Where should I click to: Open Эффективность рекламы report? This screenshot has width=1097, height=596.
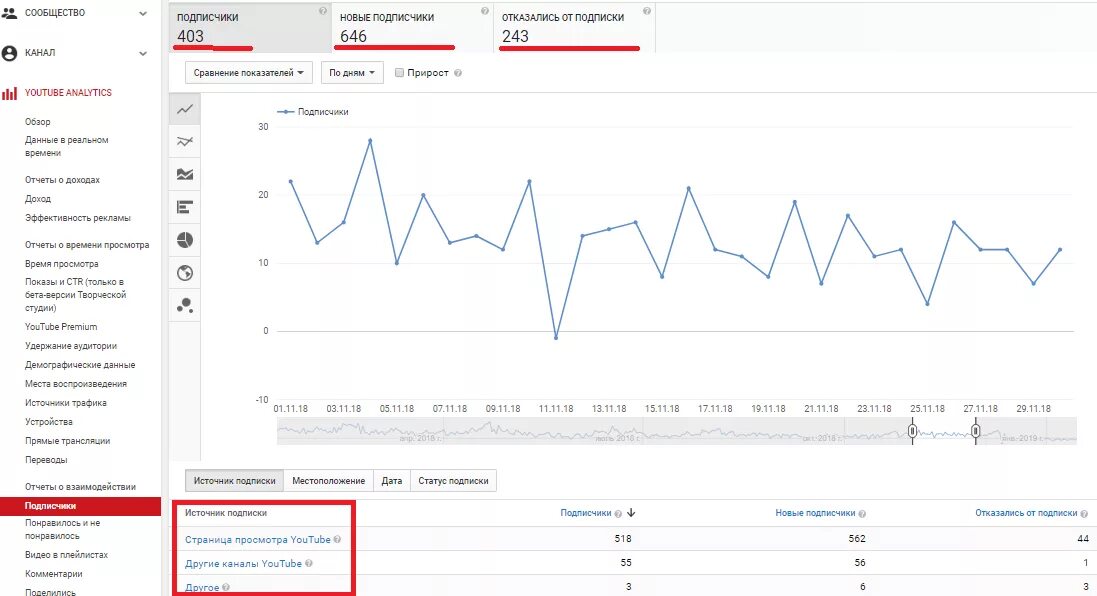coord(78,218)
